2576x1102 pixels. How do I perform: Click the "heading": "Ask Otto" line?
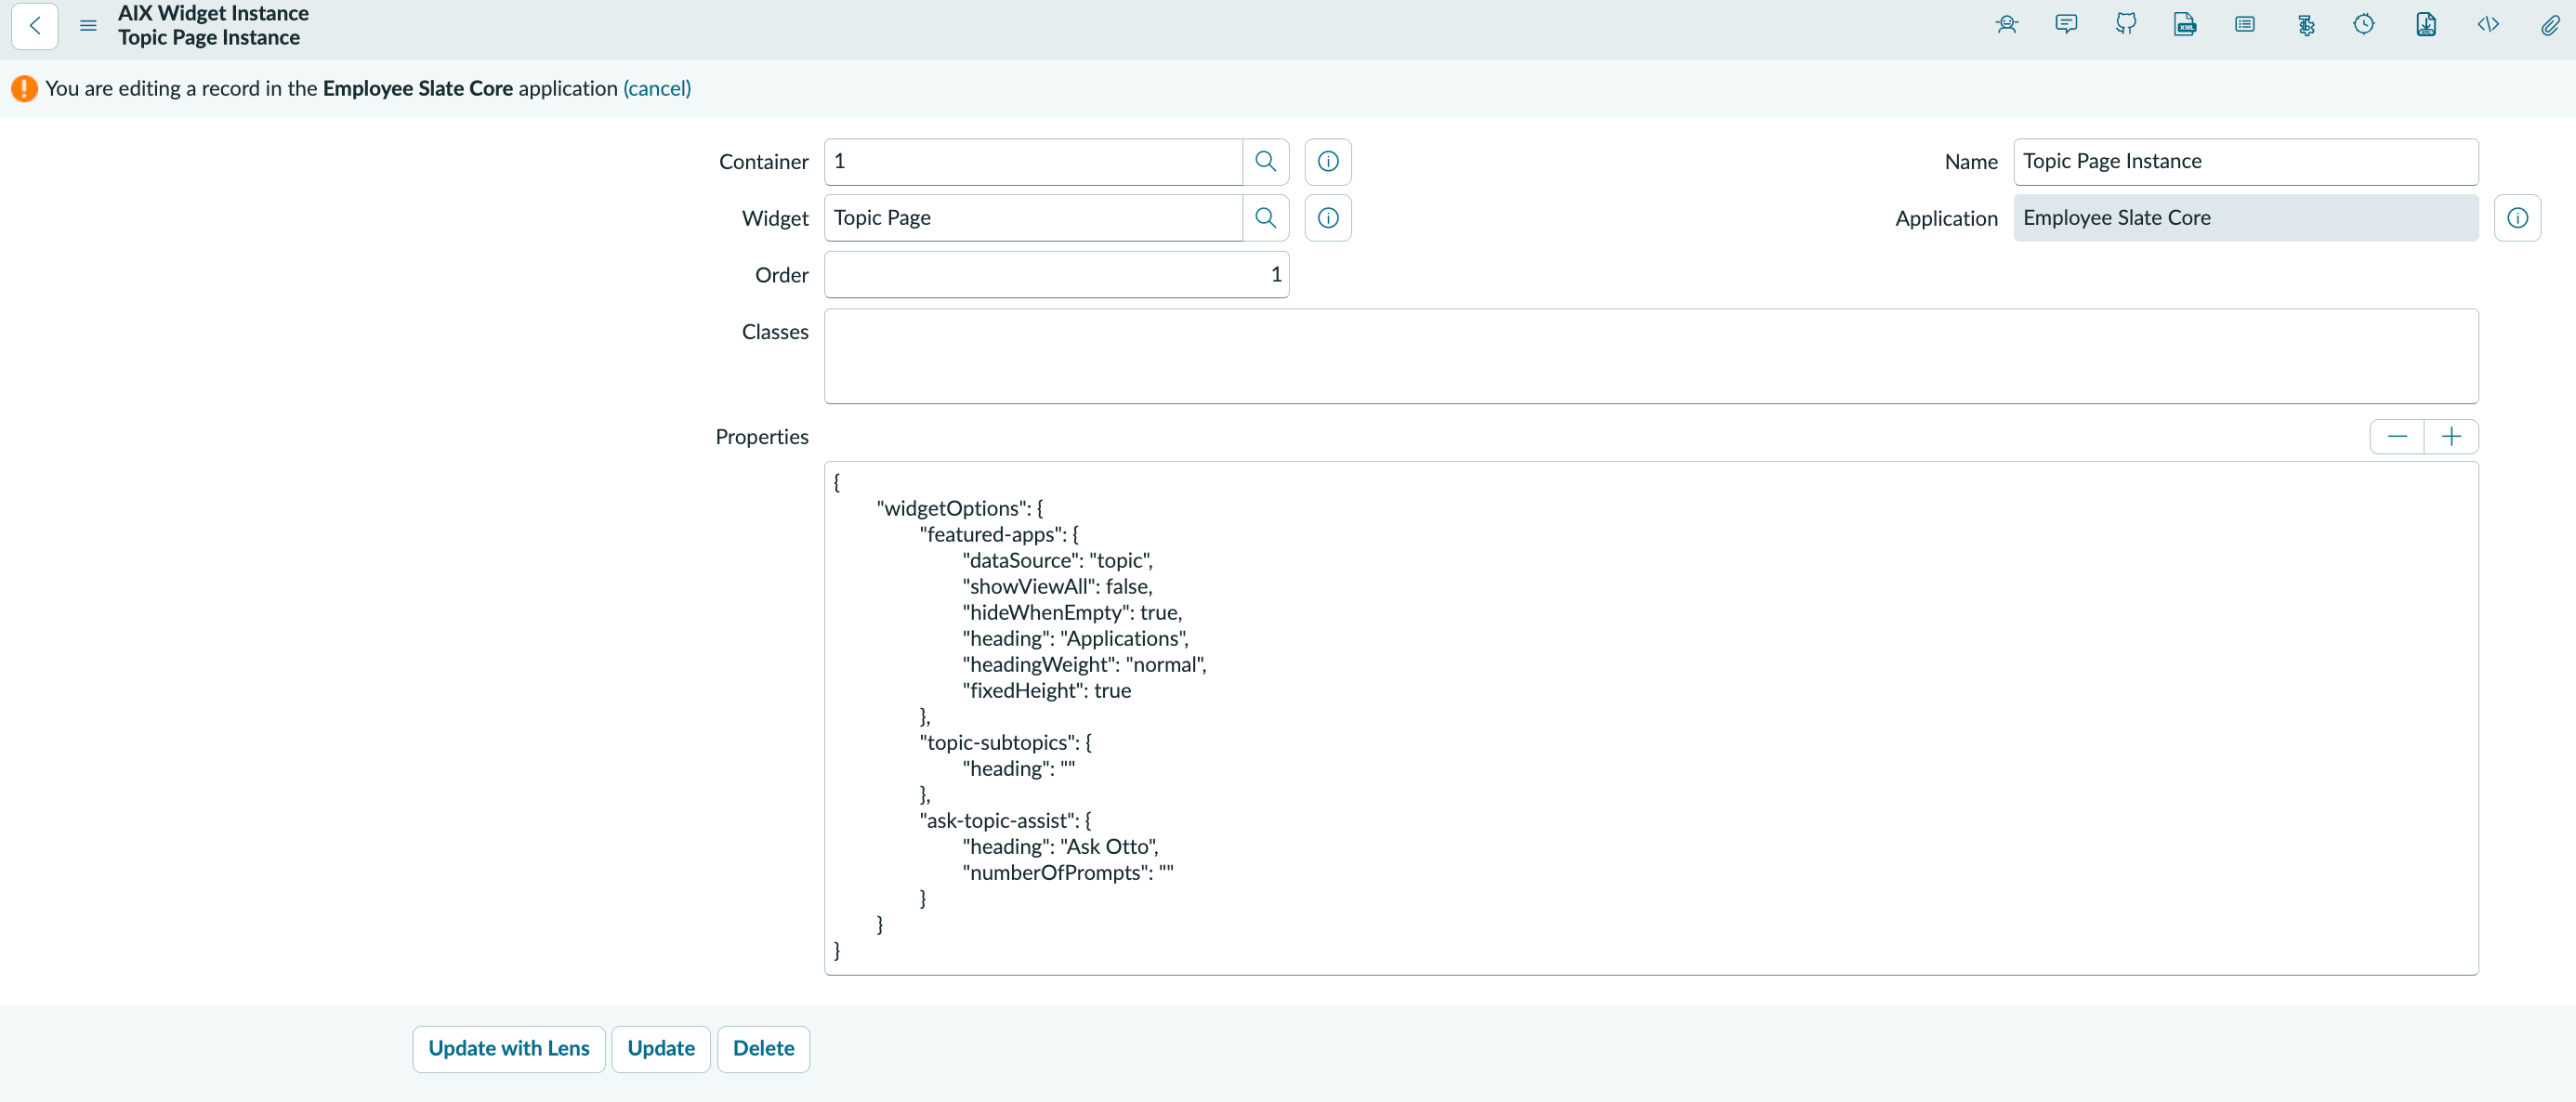click(1060, 846)
